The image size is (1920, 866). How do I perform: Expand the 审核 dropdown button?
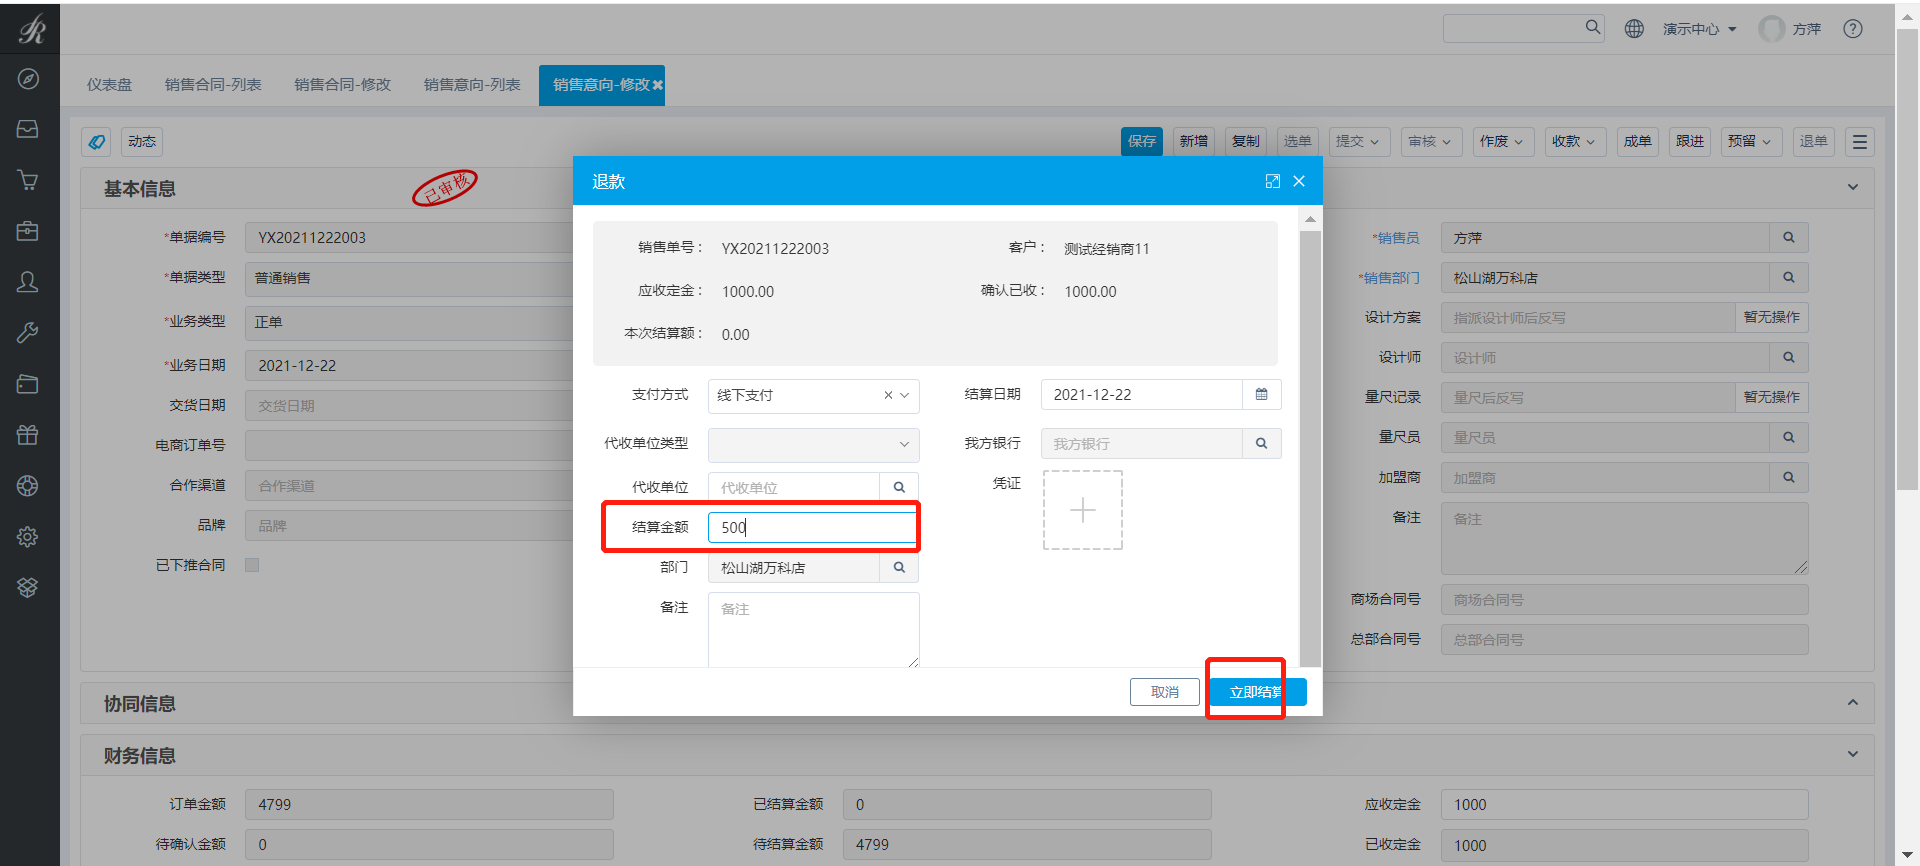click(1430, 142)
